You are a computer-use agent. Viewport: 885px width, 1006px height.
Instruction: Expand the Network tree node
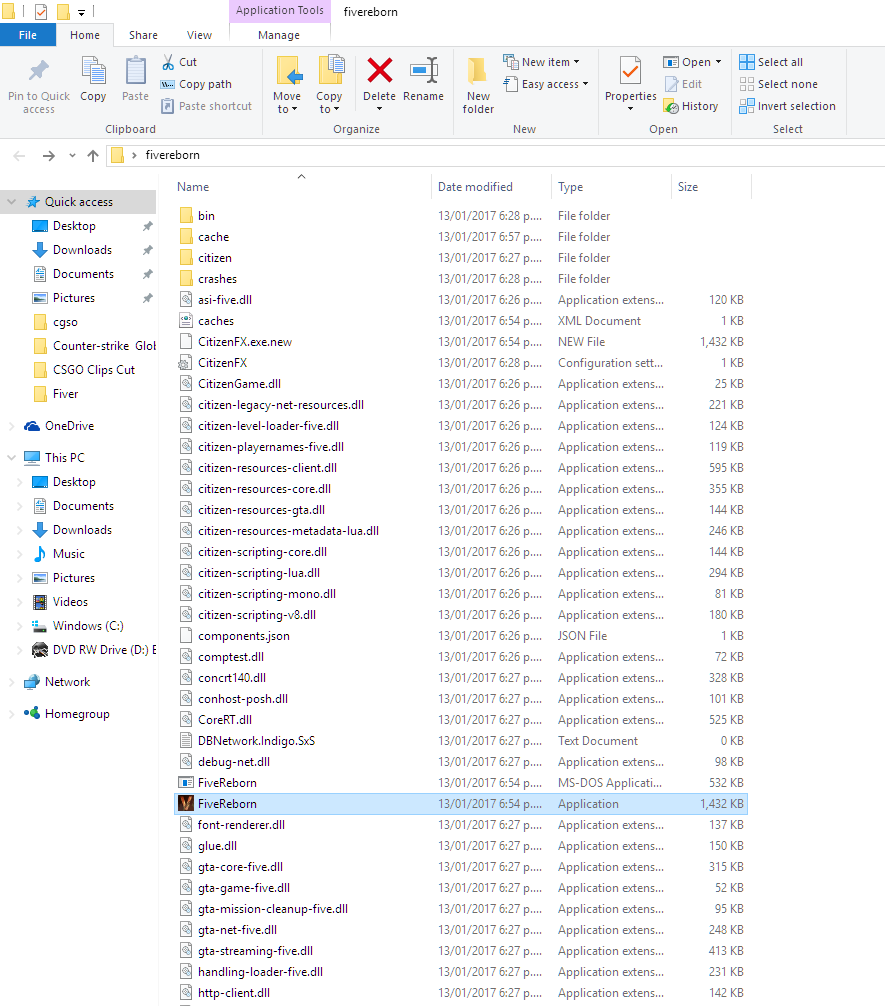[12, 682]
